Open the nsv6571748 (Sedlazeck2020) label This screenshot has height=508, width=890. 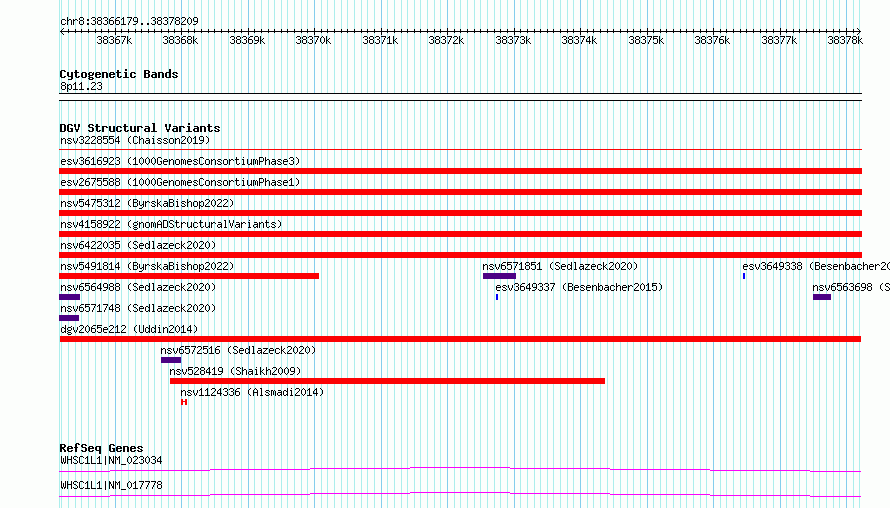(138, 308)
